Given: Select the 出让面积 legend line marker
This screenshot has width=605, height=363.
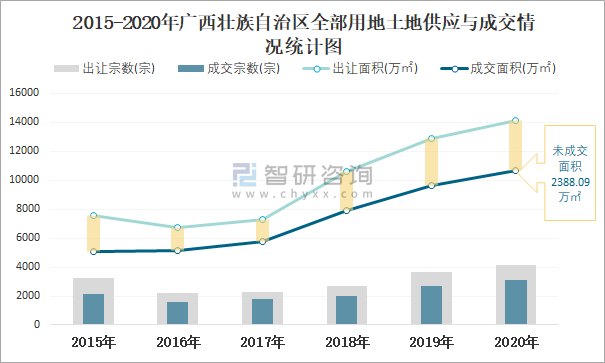Looking at the screenshot, I should [x=316, y=69].
